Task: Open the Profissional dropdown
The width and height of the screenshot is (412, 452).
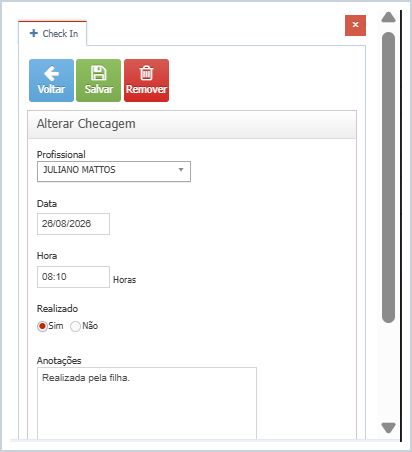Action: [114, 171]
